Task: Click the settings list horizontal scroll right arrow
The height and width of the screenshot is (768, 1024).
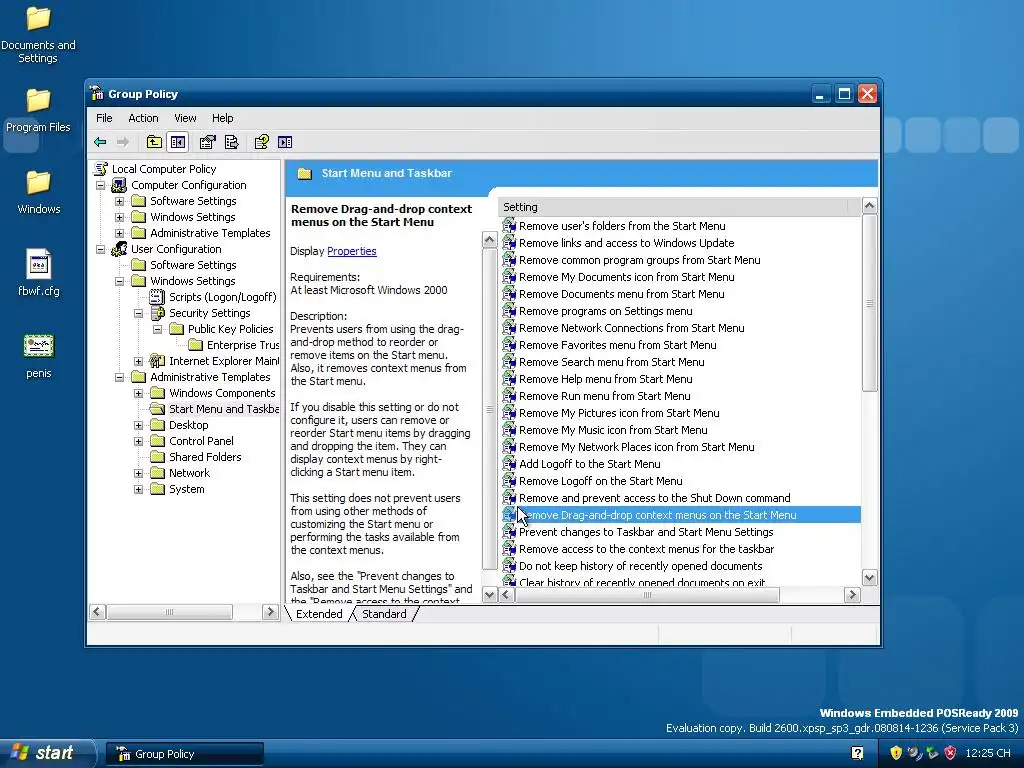Action: pyautogui.click(x=852, y=595)
